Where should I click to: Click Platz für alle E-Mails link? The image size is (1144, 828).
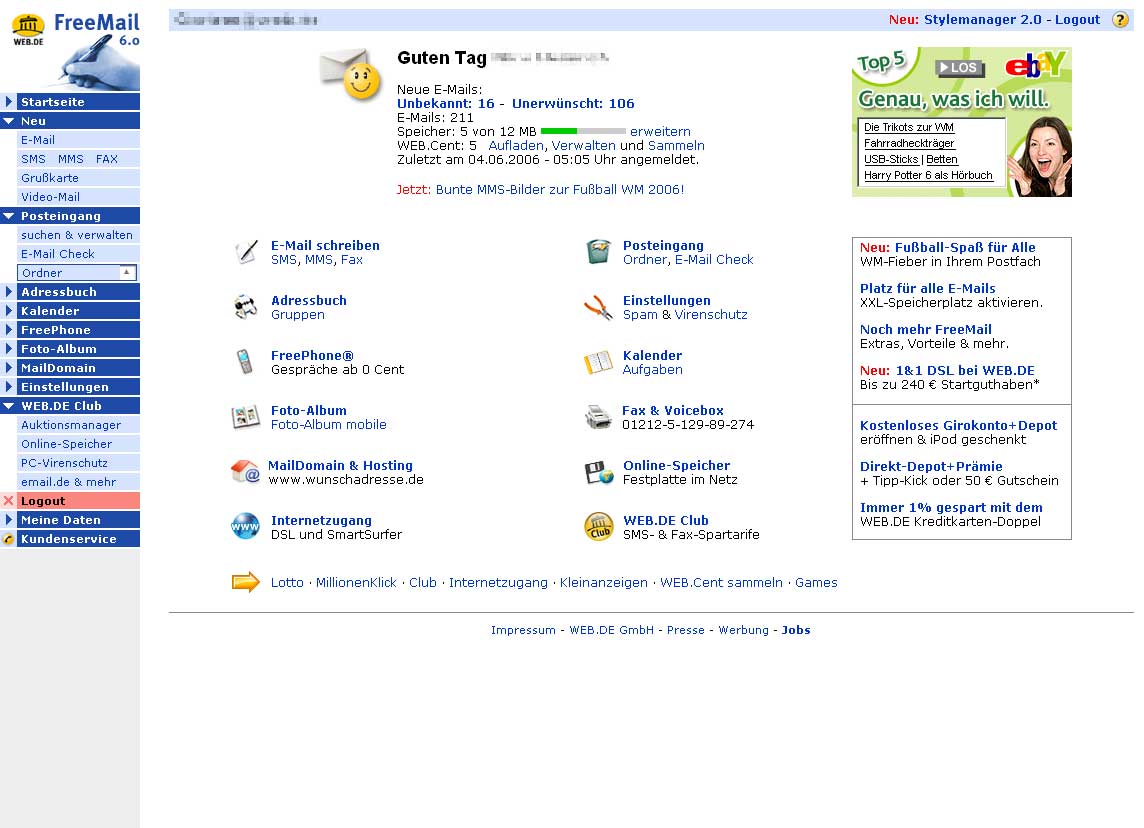(x=927, y=288)
